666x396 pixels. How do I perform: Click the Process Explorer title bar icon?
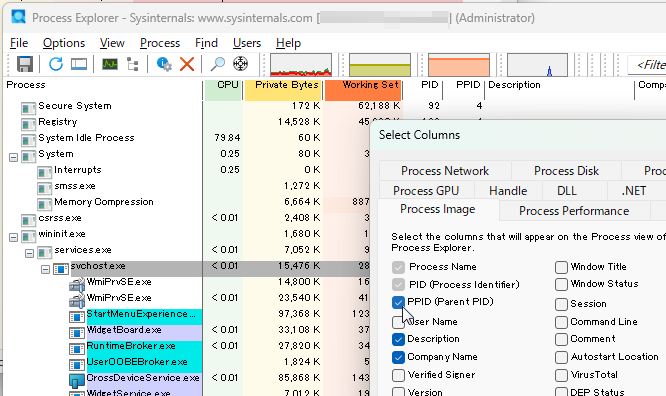[x=19, y=17]
